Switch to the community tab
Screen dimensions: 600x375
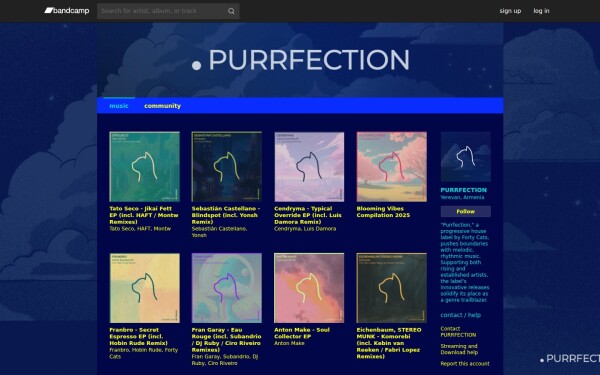(162, 106)
